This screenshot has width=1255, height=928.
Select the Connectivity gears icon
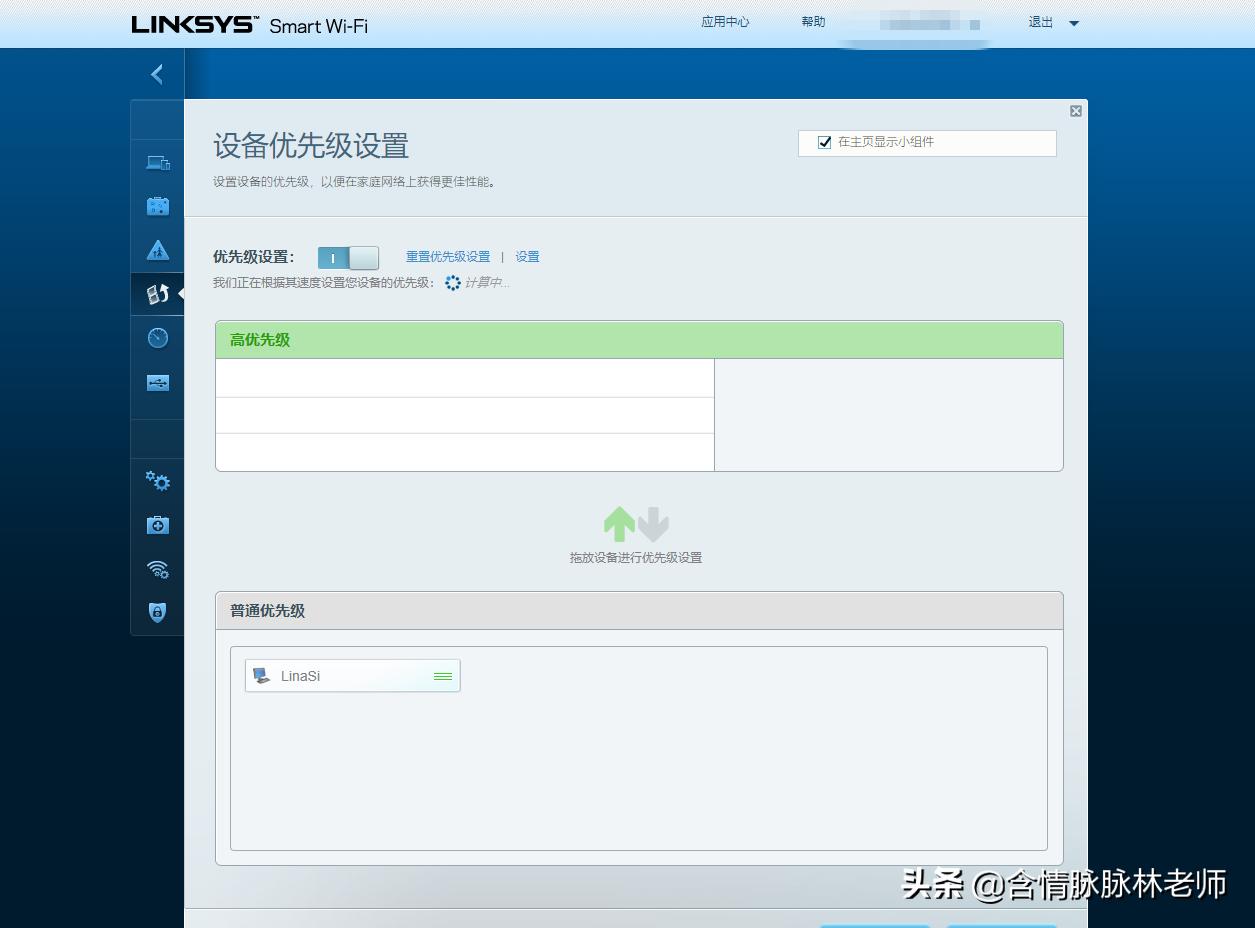157,481
